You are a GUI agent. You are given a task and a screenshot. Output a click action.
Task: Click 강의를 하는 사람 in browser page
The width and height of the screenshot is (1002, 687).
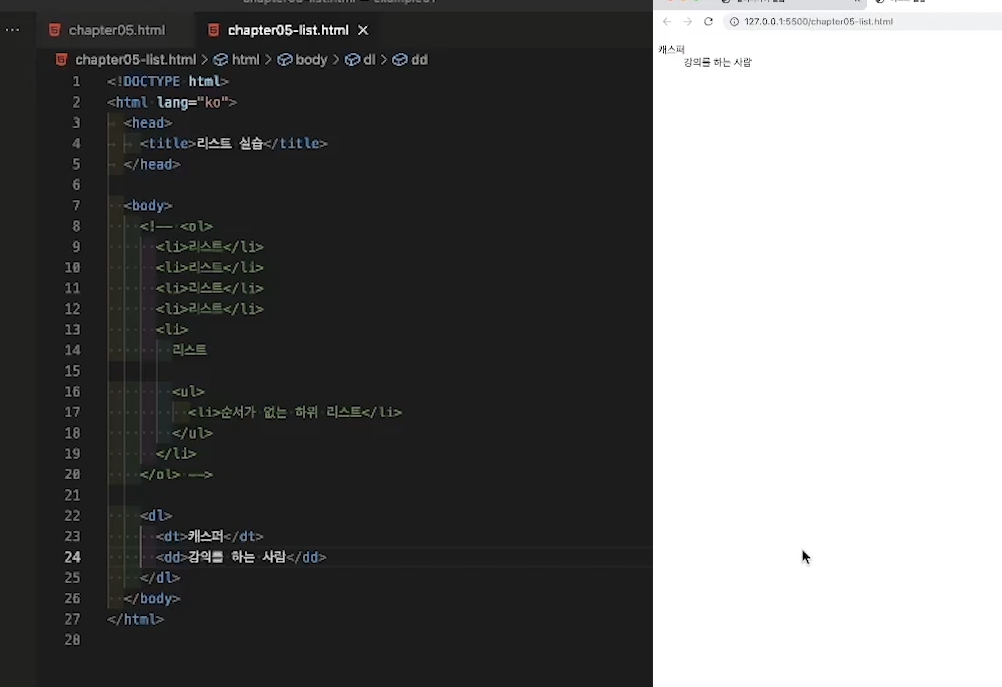pos(718,62)
